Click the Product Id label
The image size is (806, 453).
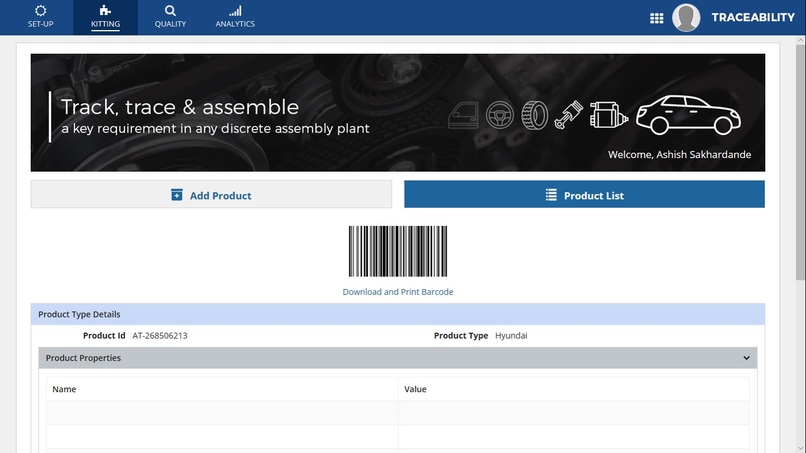point(104,336)
